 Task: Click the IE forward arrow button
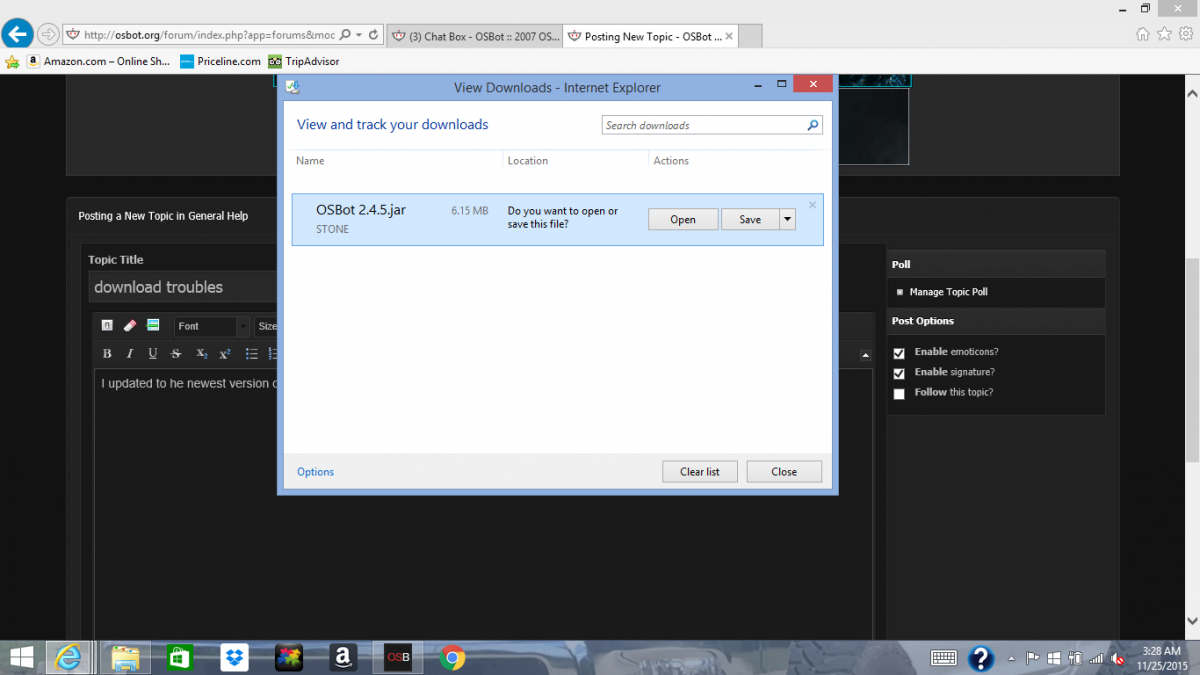47,35
